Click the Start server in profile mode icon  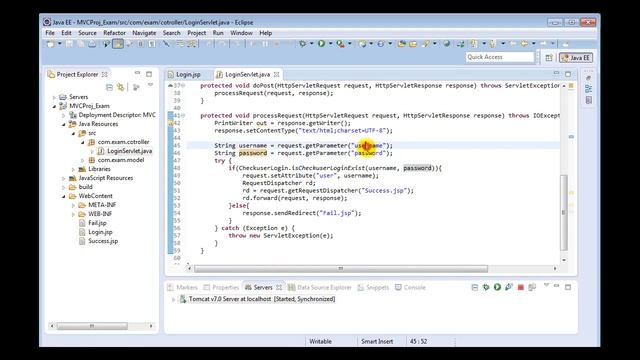[509, 287]
